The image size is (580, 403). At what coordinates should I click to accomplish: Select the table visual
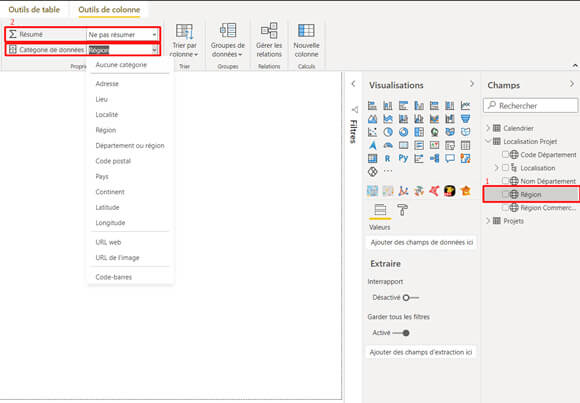[465, 145]
